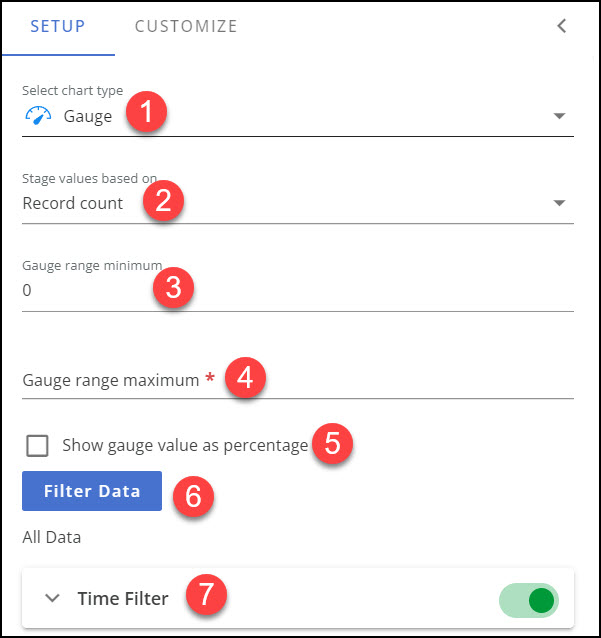Image resolution: width=601 pixels, height=638 pixels.
Task: Collapse the panel with the left chevron
Action: [562, 26]
